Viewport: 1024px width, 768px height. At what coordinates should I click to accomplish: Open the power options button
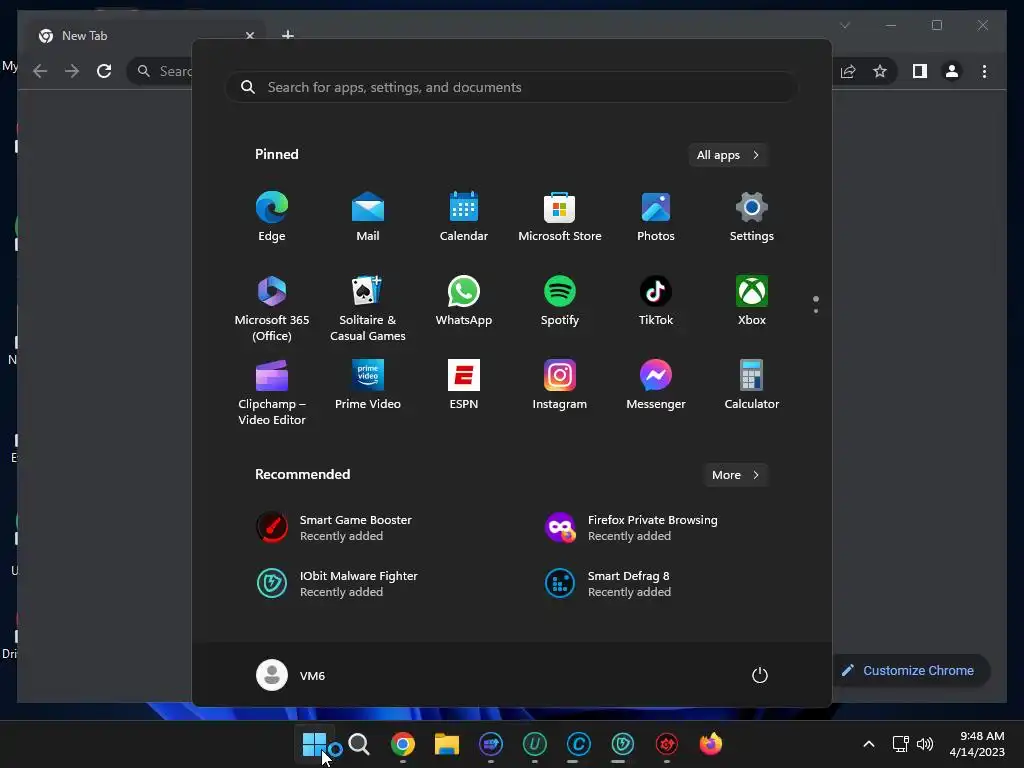click(x=760, y=675)
